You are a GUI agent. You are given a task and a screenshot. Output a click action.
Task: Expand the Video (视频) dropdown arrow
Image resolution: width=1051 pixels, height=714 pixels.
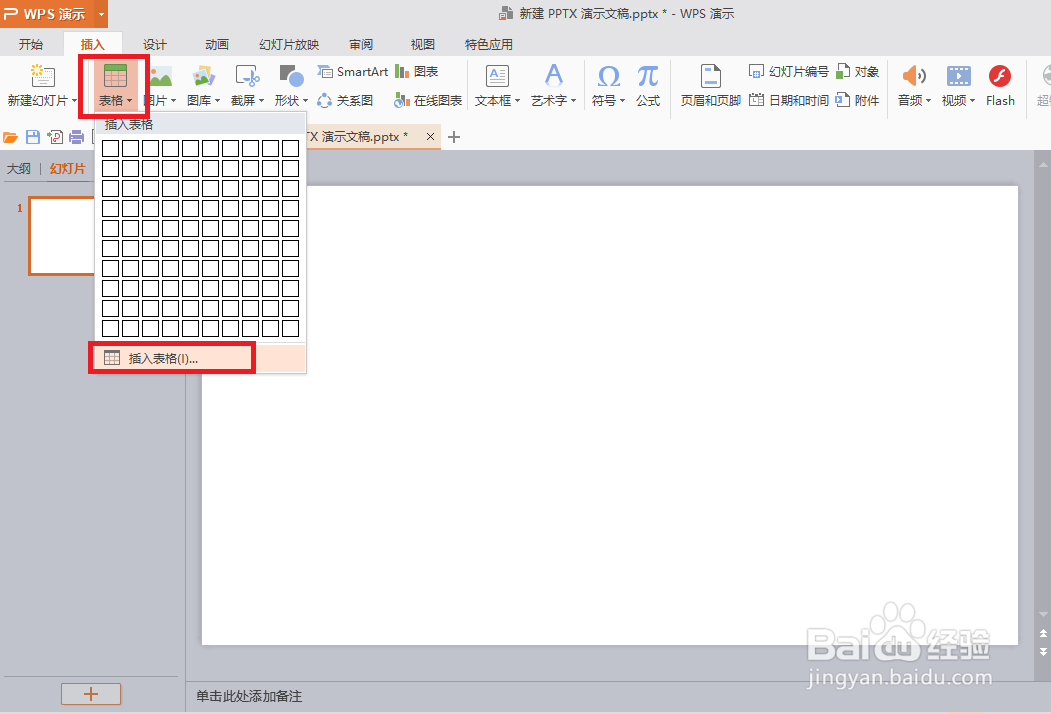click(x=972, y=101)
